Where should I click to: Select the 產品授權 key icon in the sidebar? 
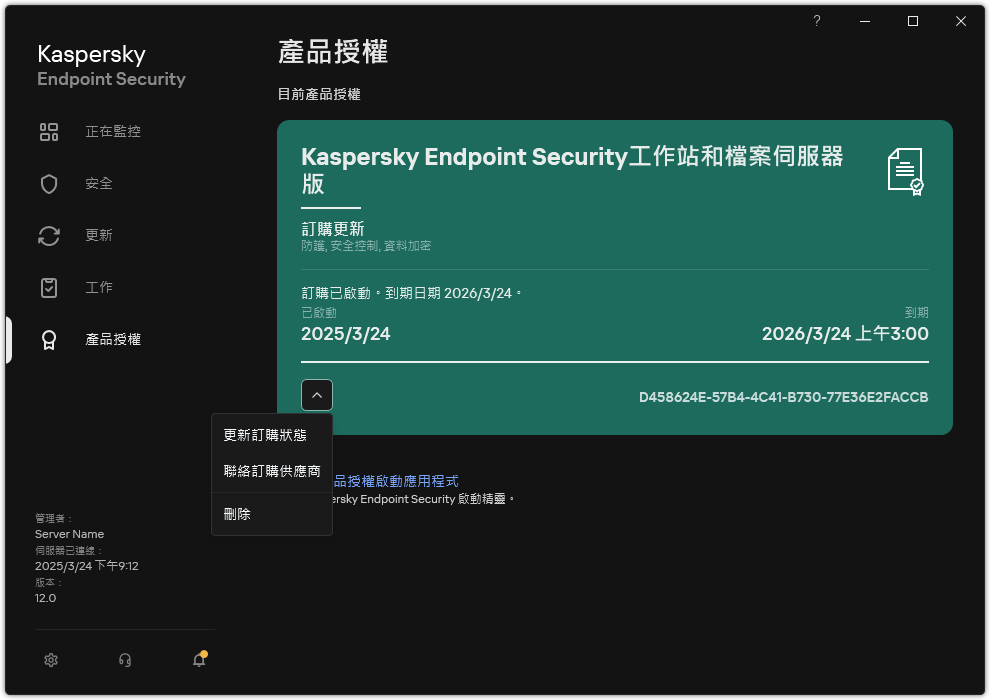48,339
